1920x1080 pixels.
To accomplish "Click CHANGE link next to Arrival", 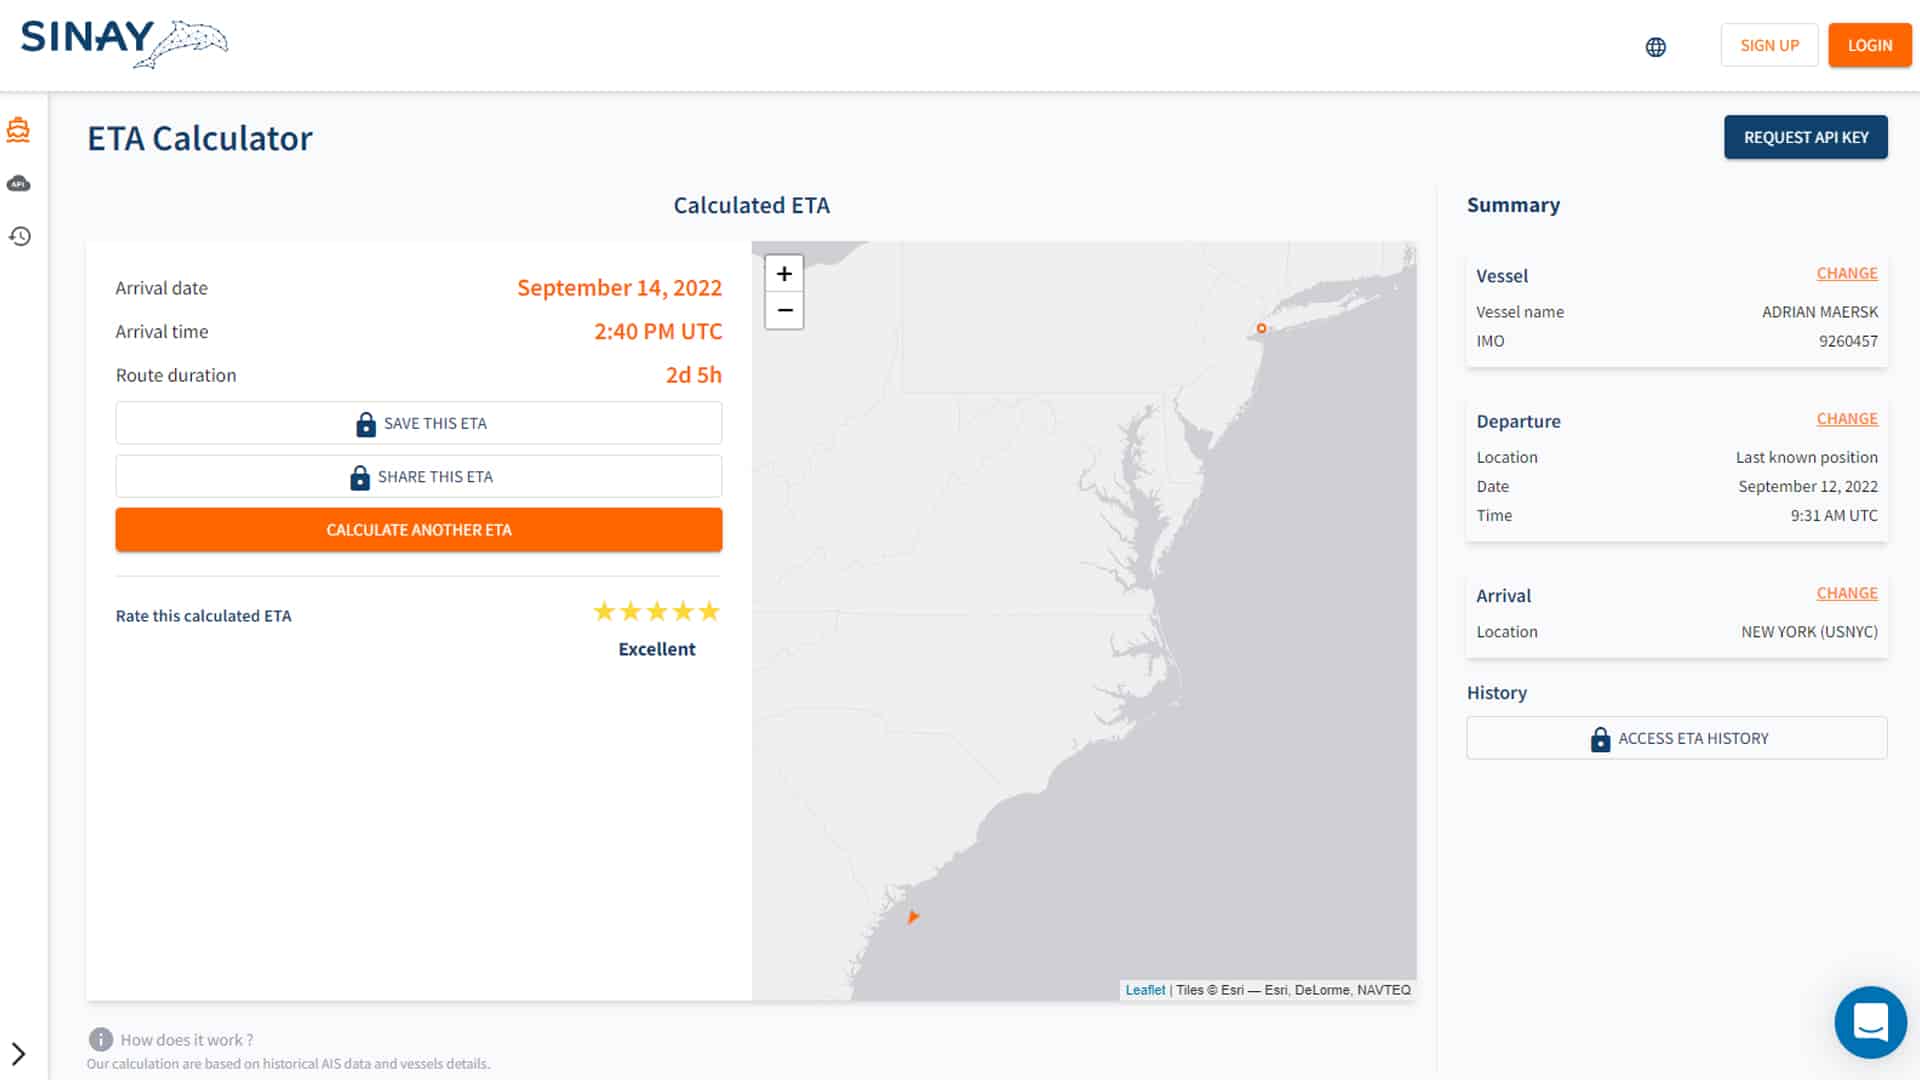I will [x=1847, y=592].
